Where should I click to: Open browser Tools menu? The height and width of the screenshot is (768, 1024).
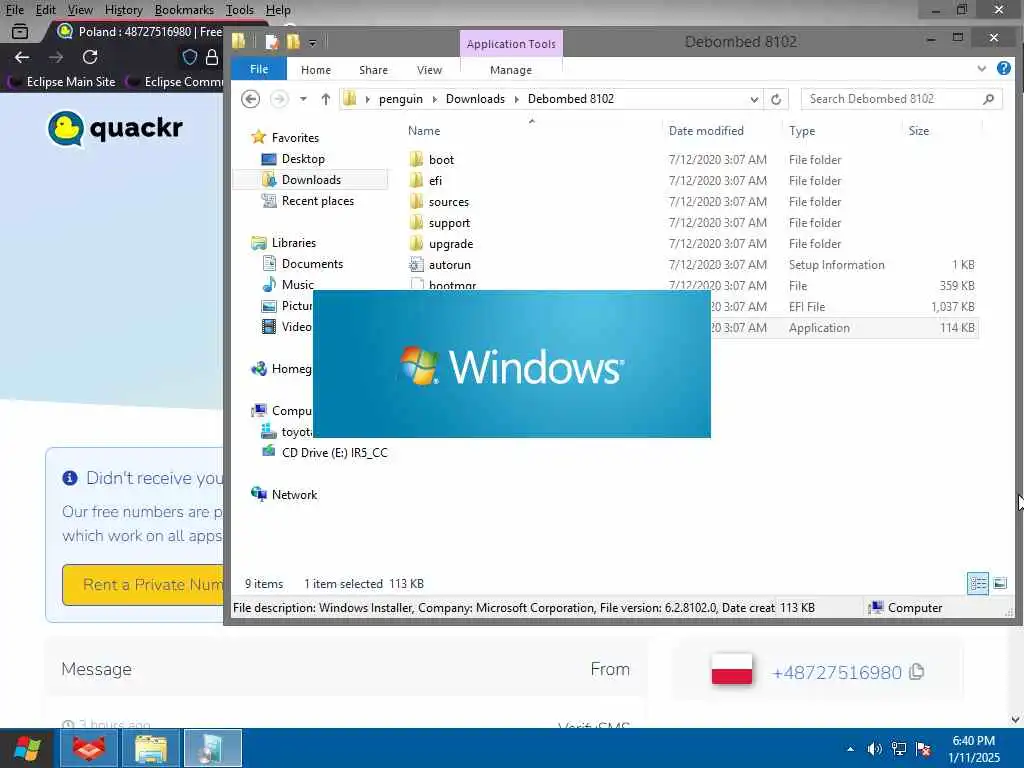pos(239,10)
